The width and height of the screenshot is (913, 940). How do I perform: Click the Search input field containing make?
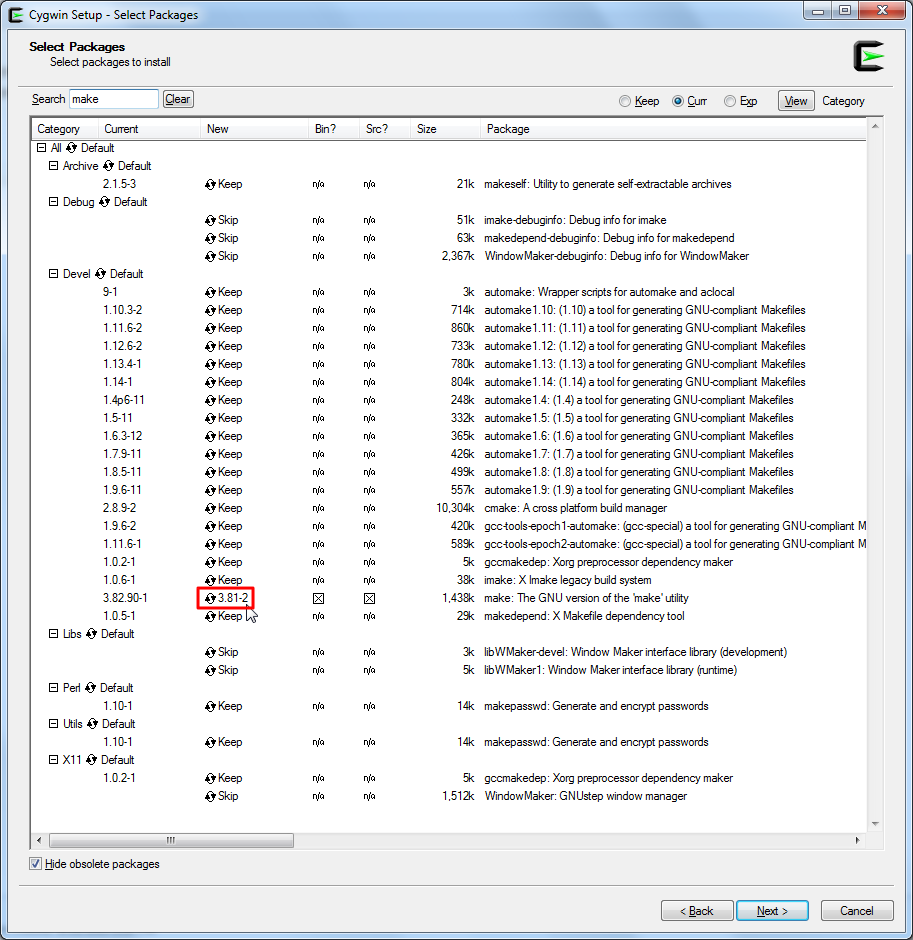[x=114, y=99]
